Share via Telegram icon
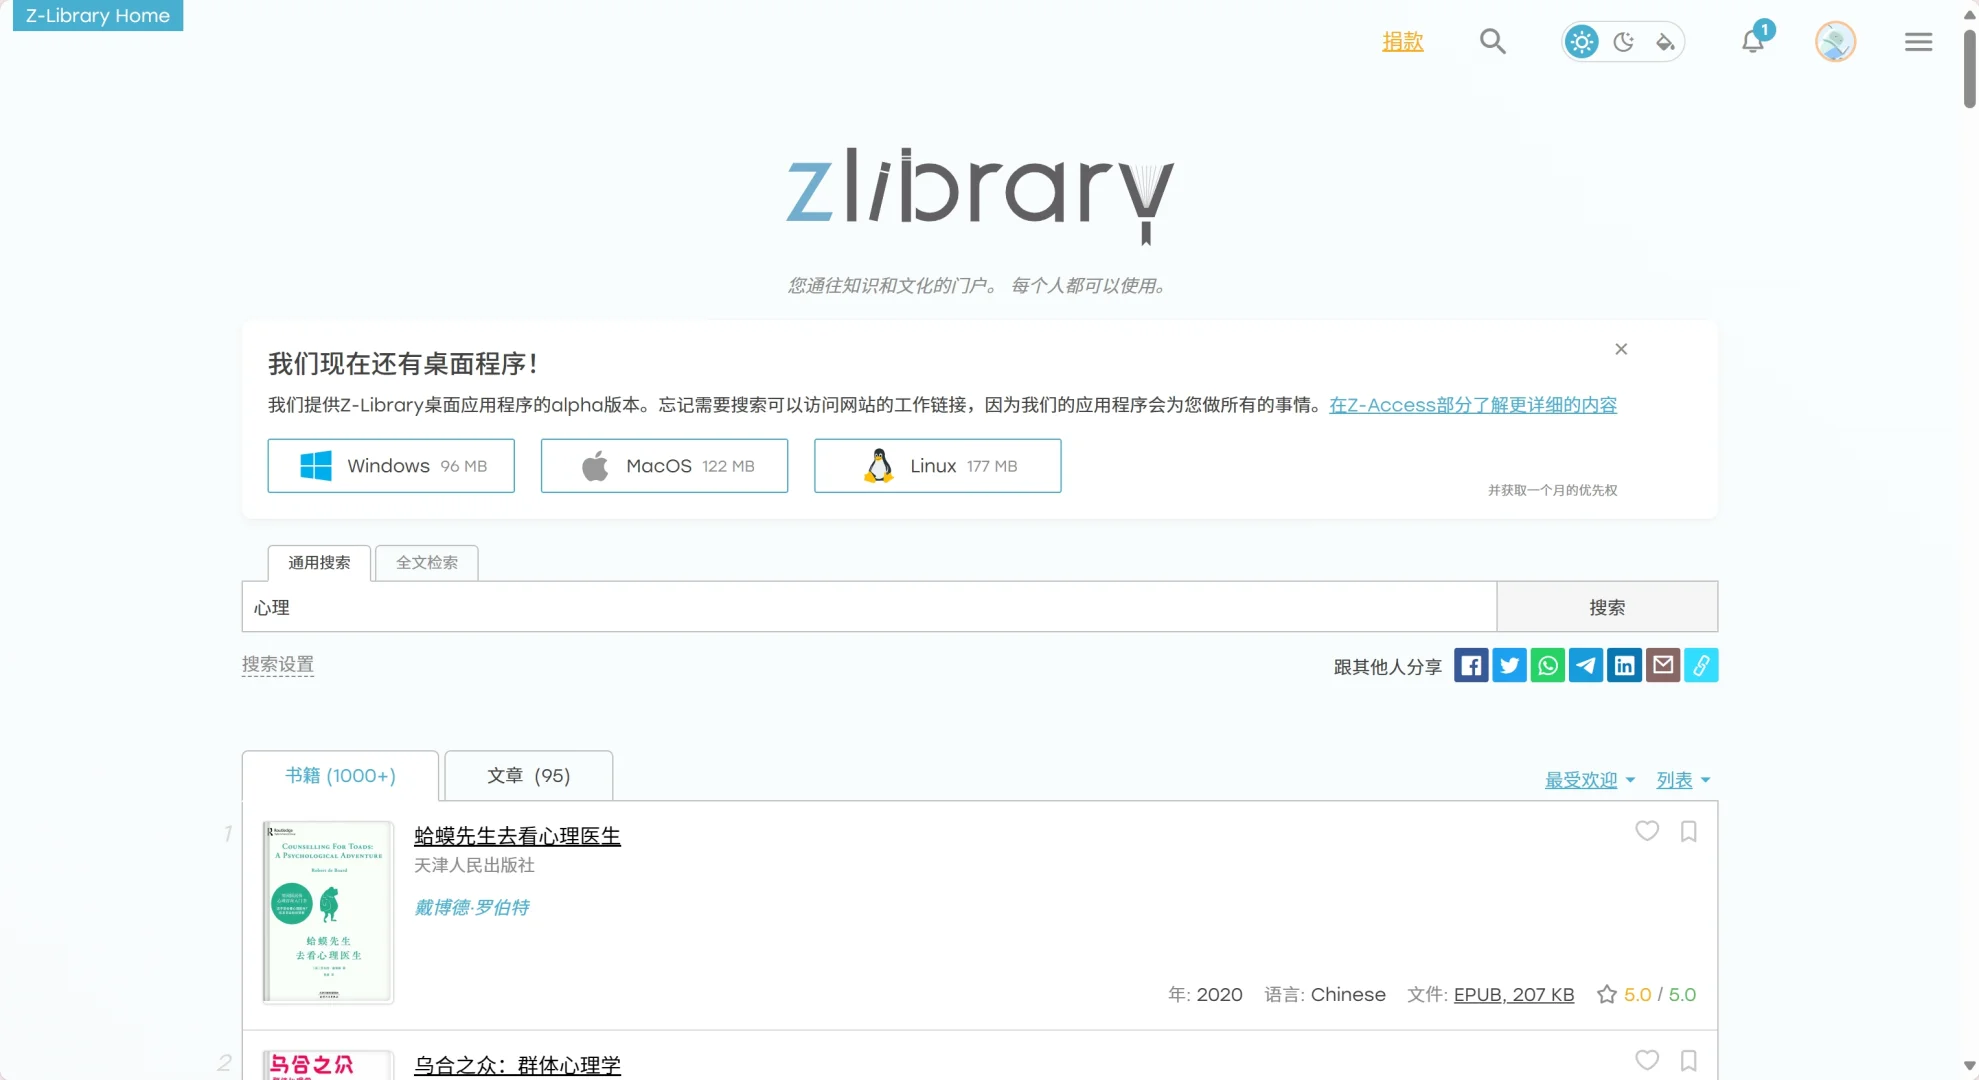 (x=1586, y=665)
